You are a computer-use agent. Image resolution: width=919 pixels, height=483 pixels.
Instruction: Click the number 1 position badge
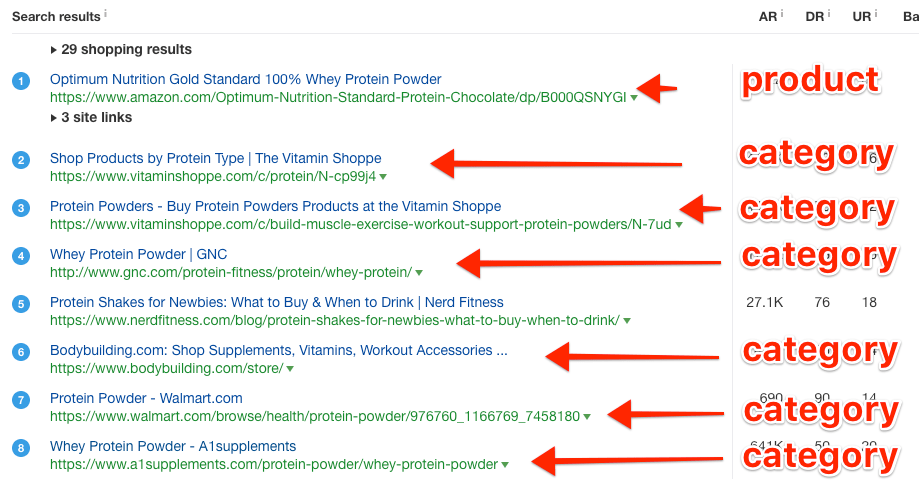(x=21, y=81)
